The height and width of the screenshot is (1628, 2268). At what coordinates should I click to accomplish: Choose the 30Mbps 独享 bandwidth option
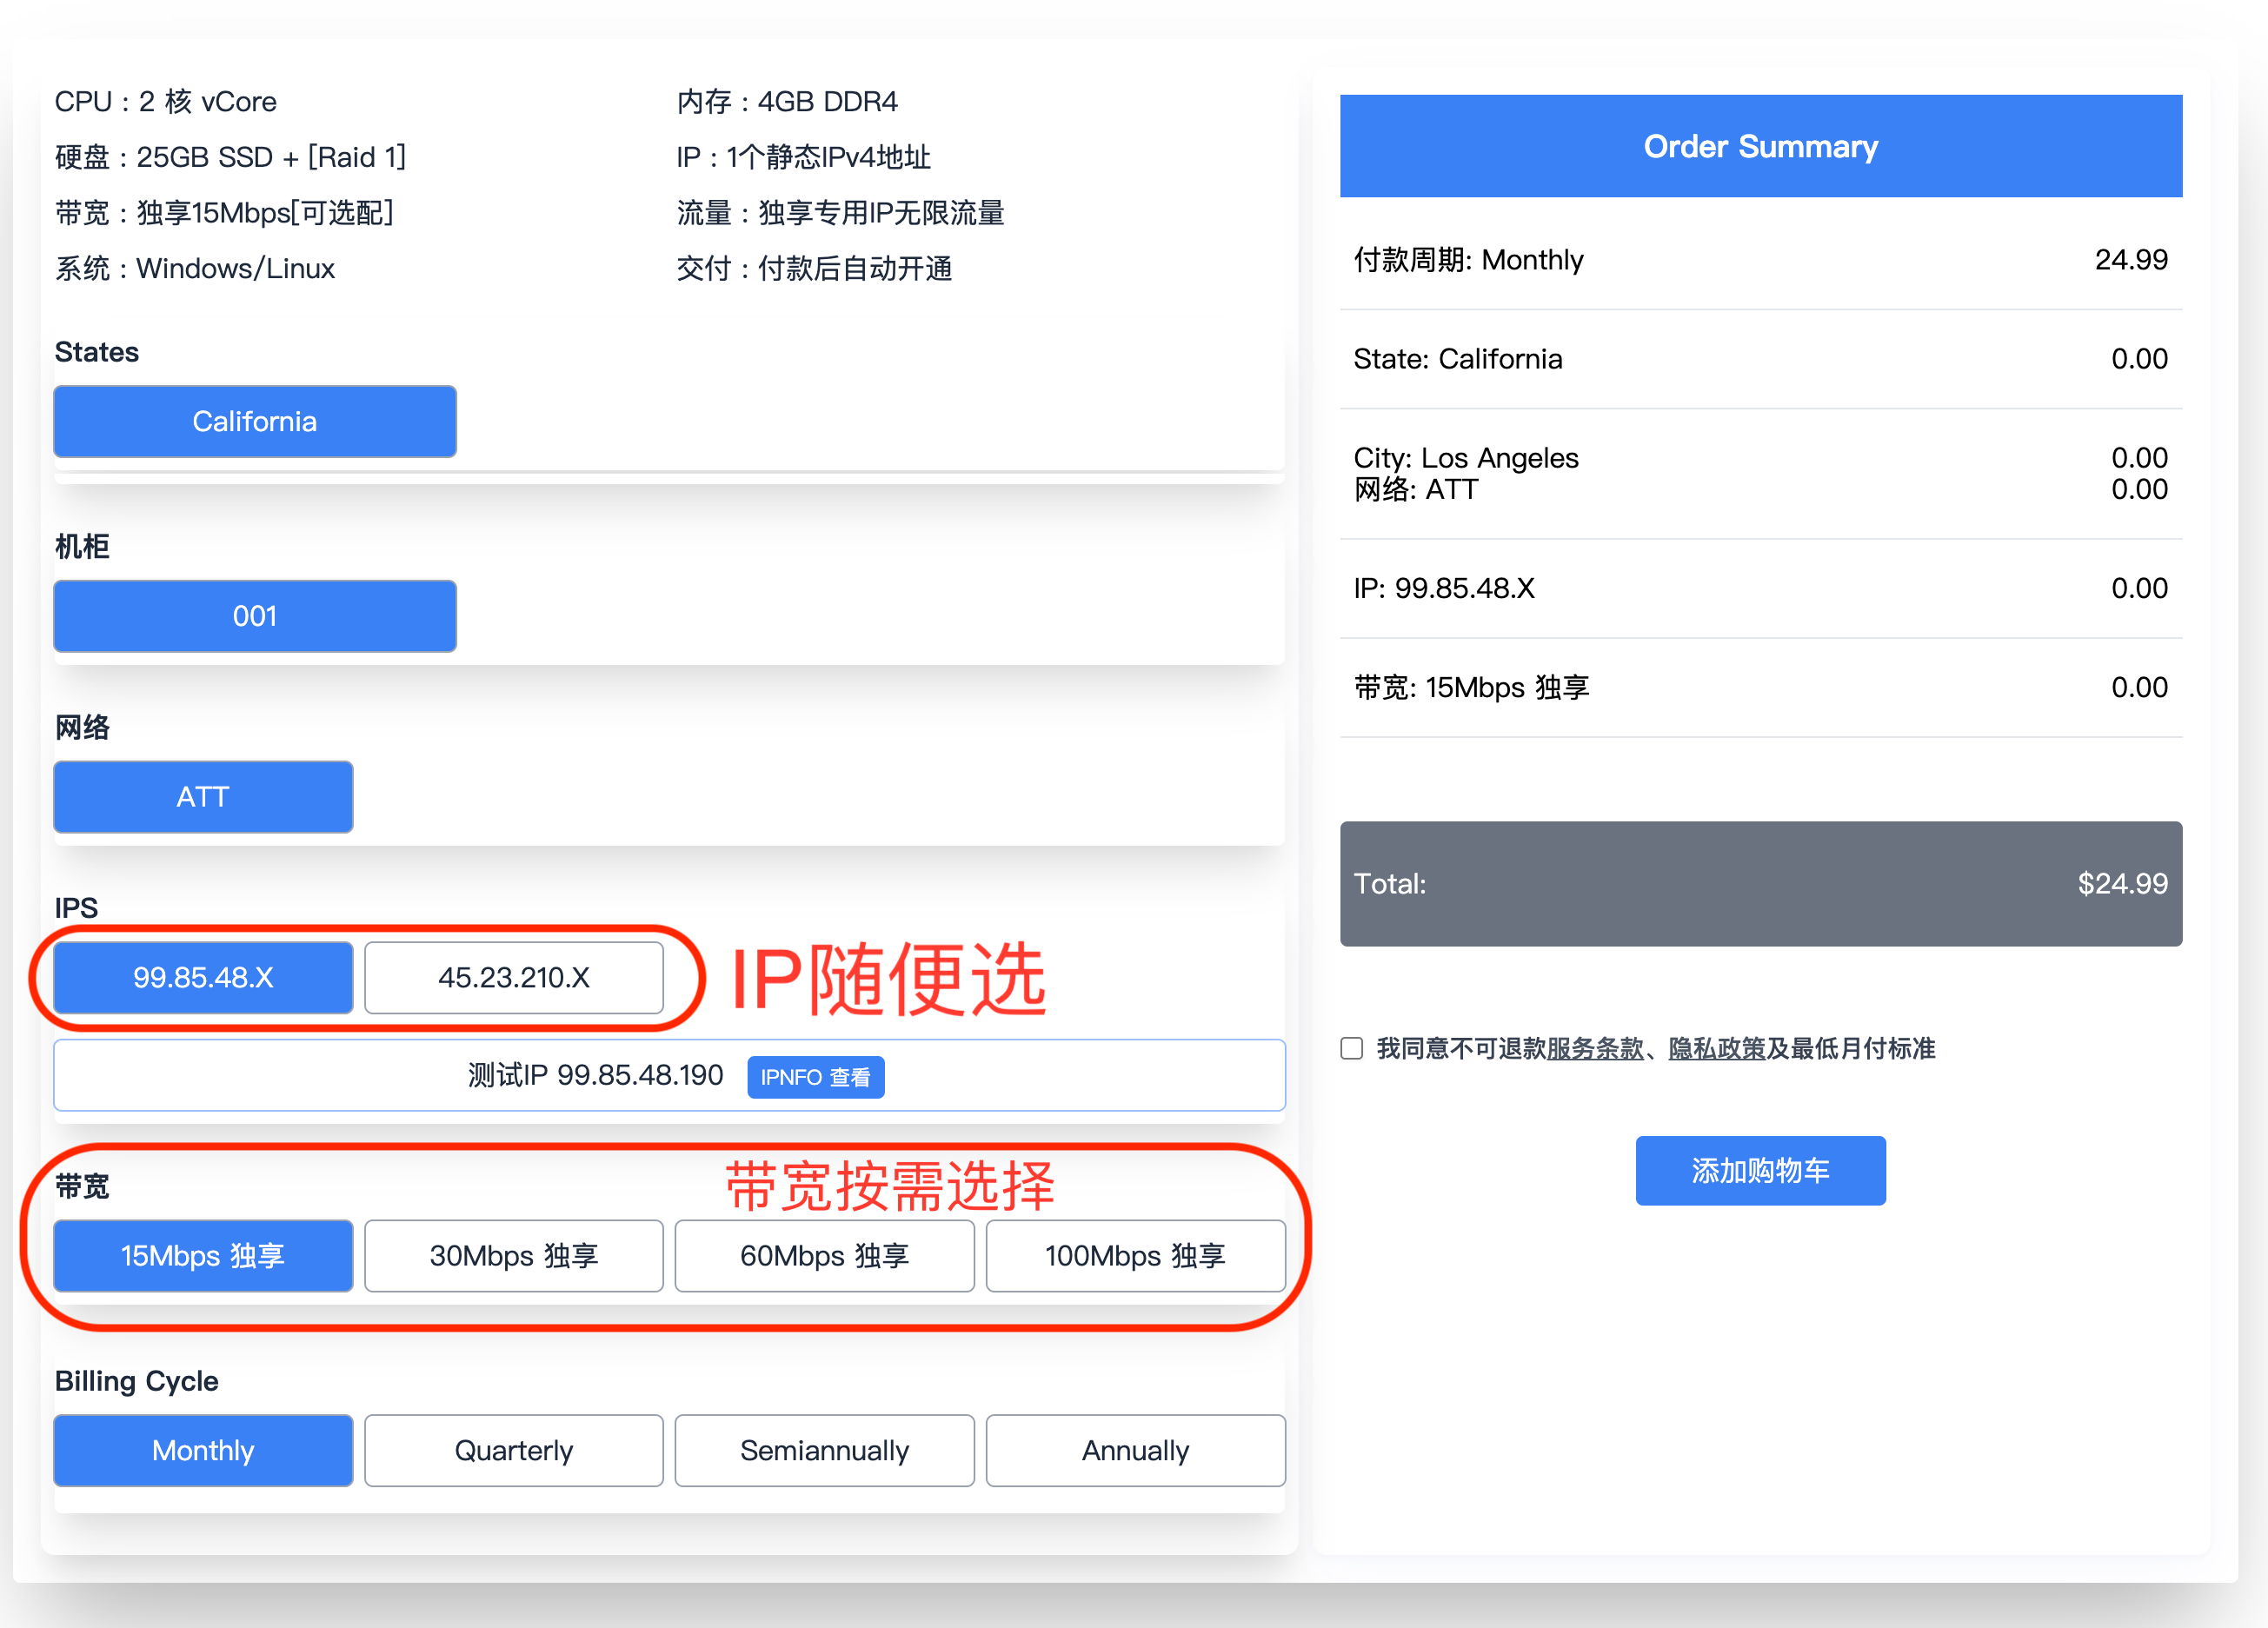(x=514, y=1256)
